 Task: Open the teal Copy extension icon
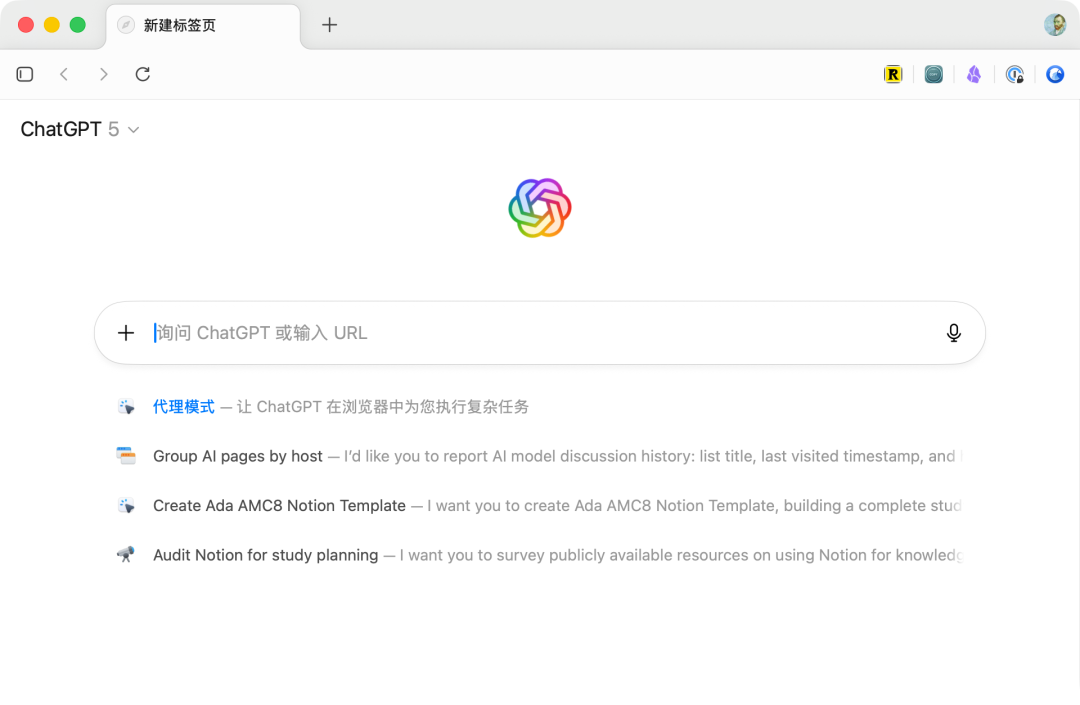[933, 74]
